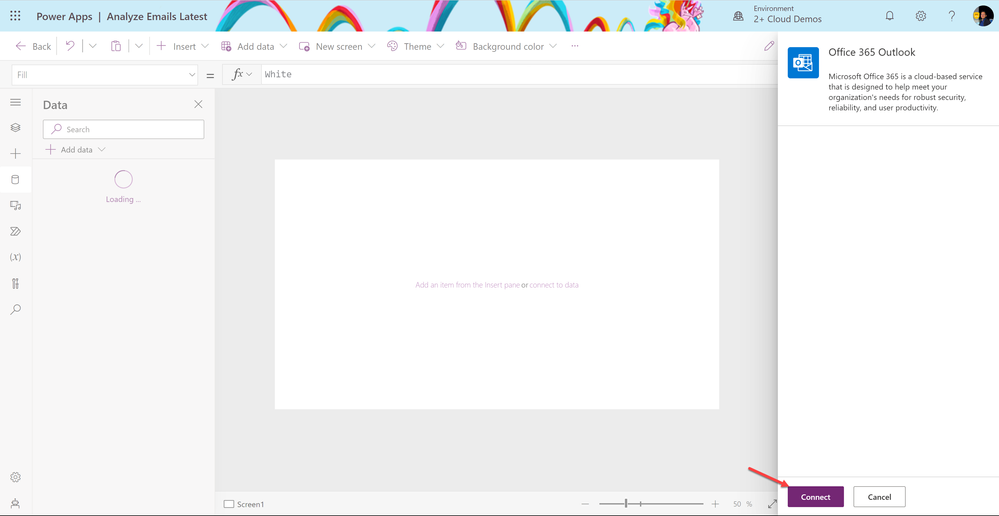The width and height of the screenshot is (999, 516).
Task: Open the sidebar Settings gear at bottom
Action: click(x=16, y=477)
